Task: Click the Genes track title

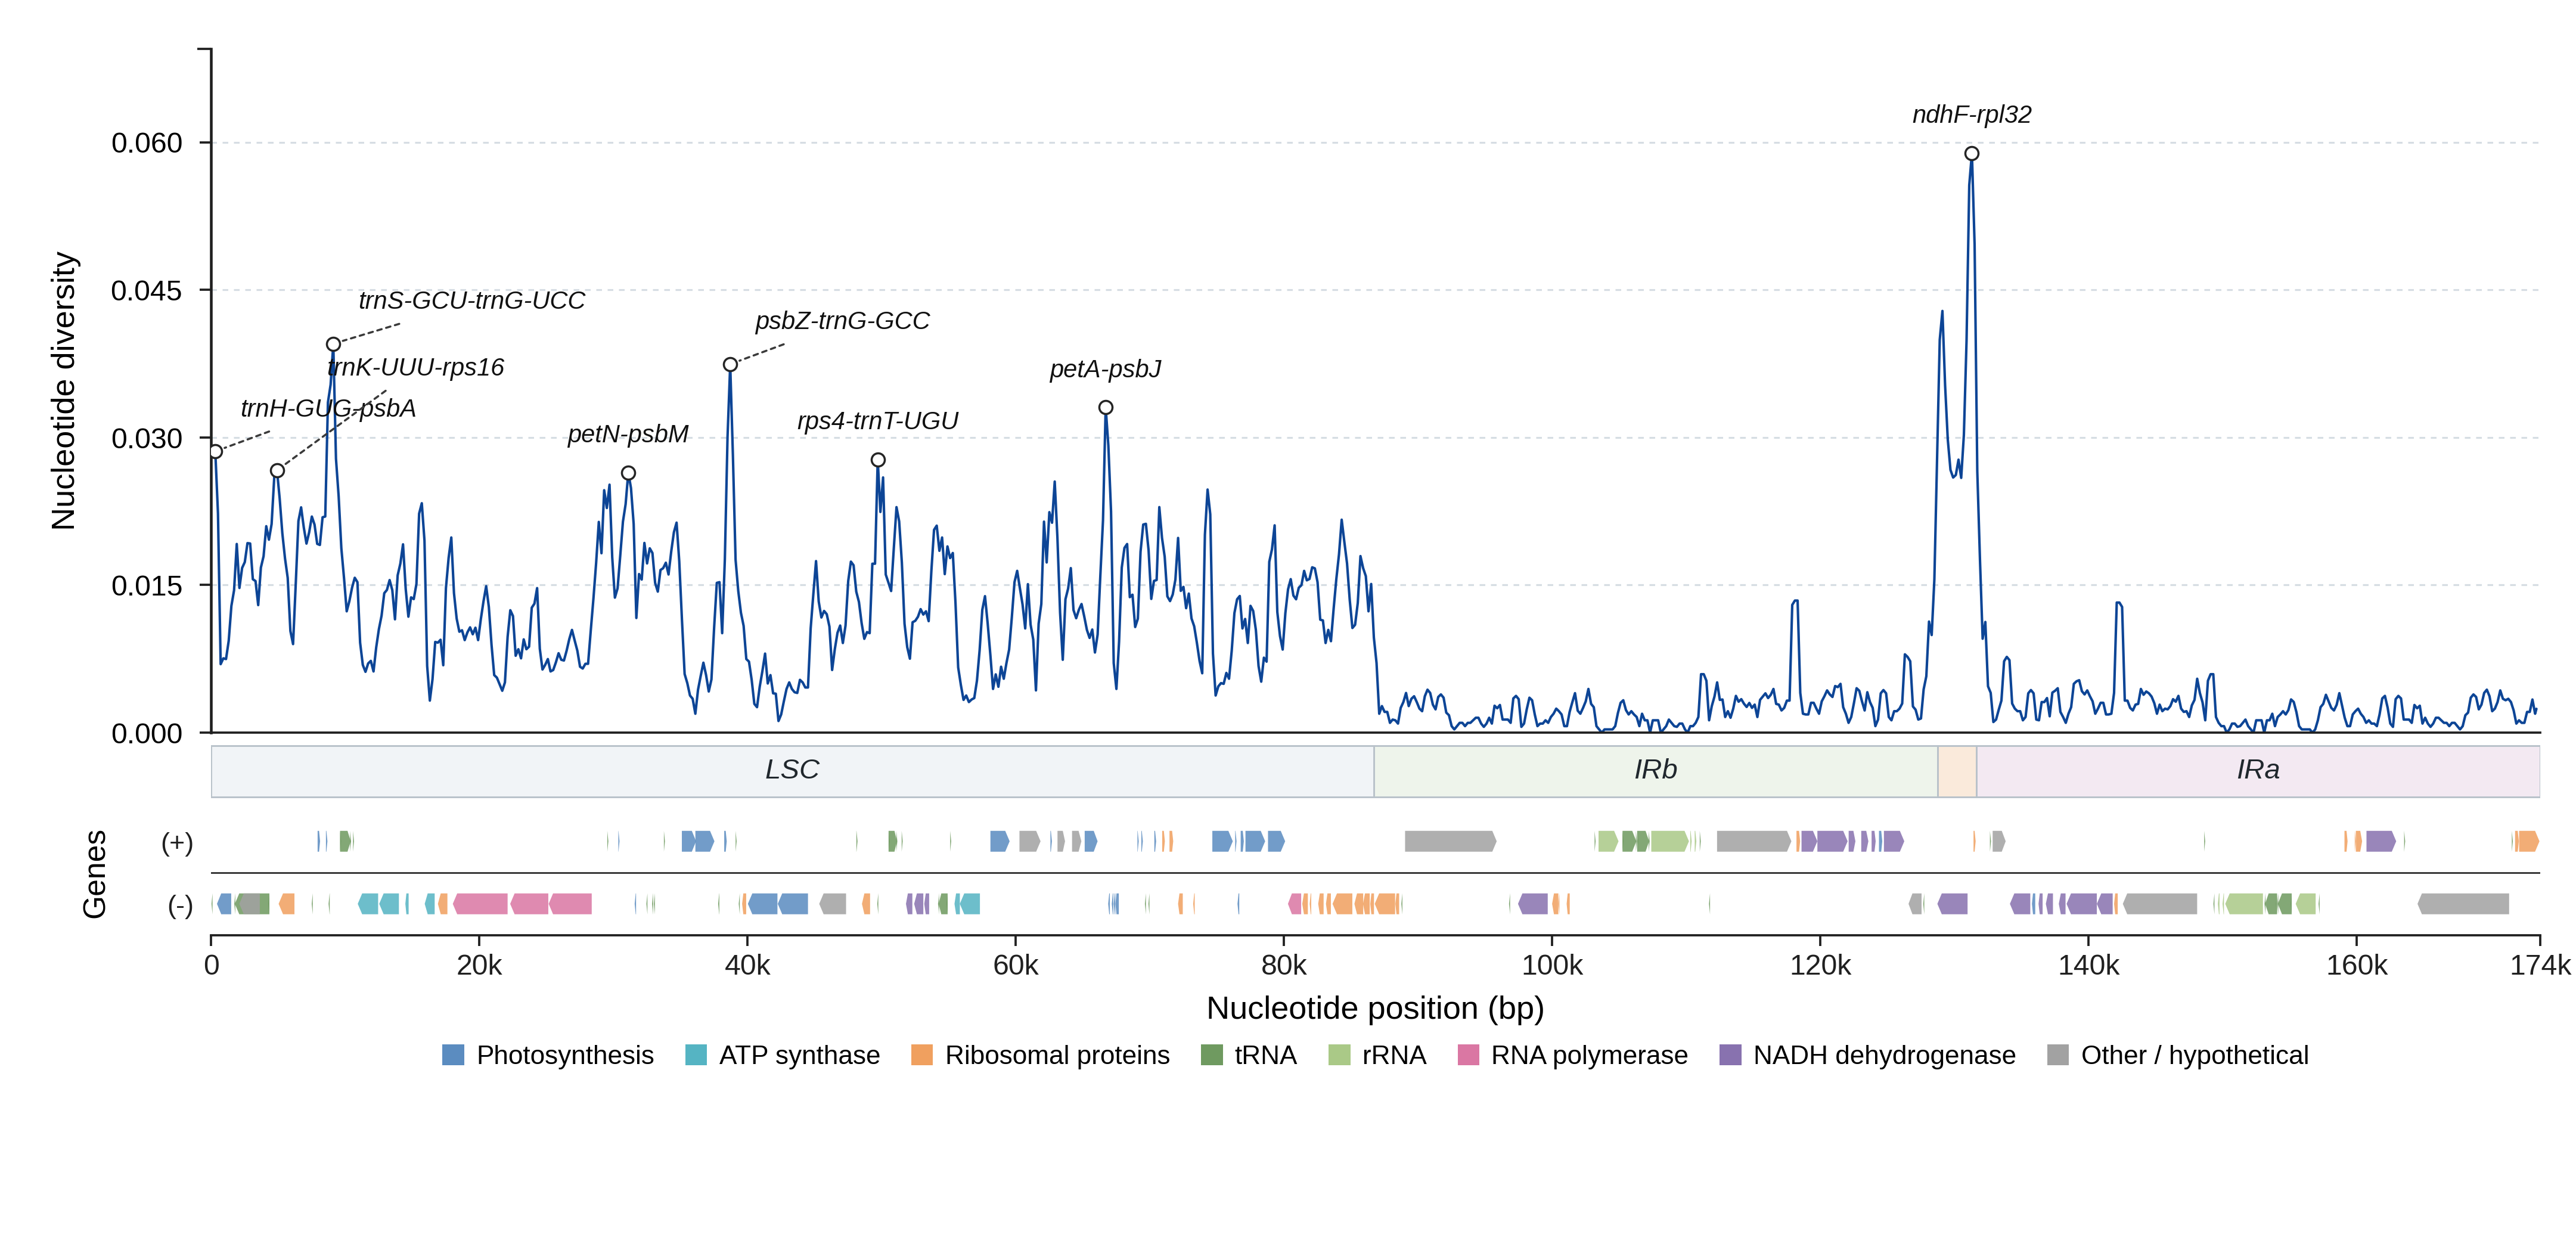Action: click(94, 874)
